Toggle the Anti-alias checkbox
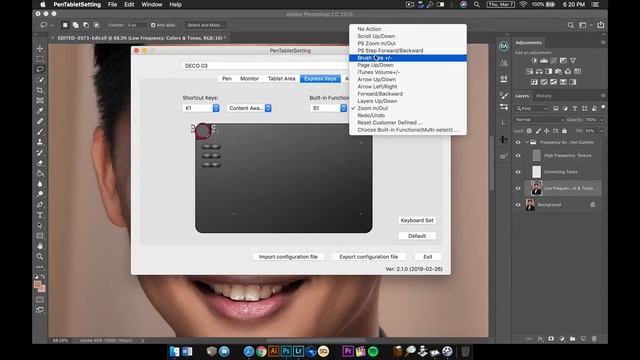The image size is (640, 360). tap(153, 25)
